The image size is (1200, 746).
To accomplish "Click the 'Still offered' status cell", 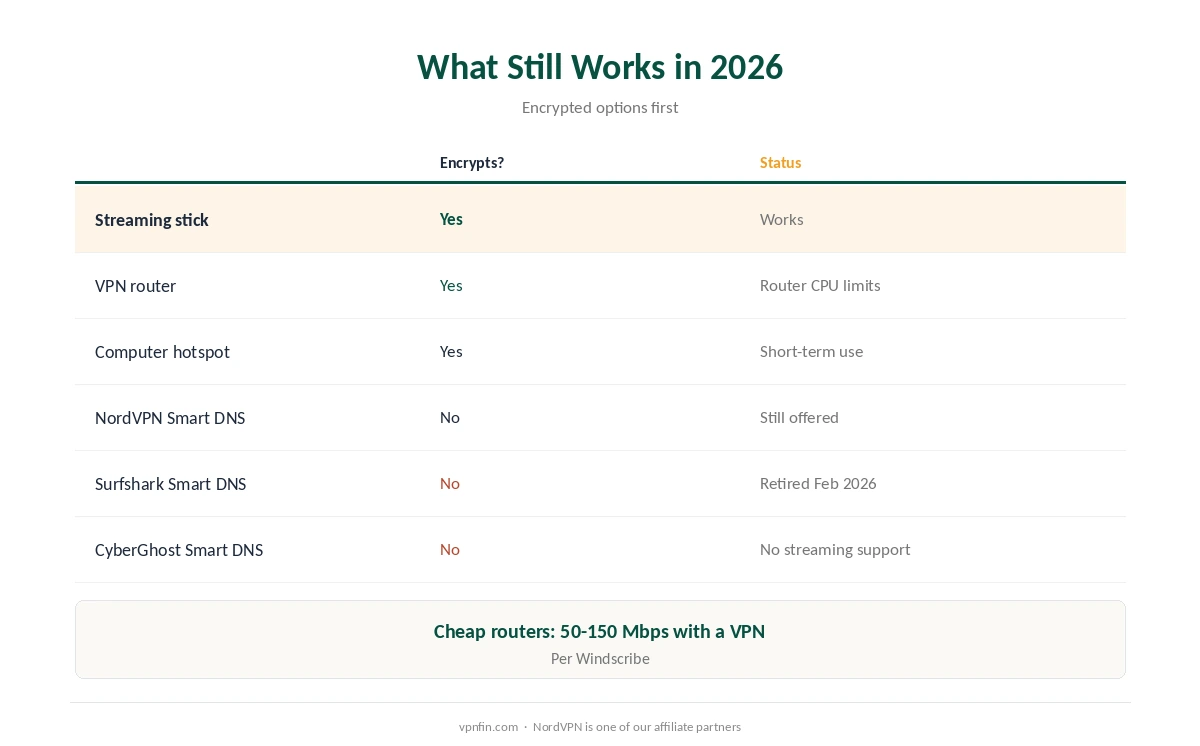I will coord(799,417).
